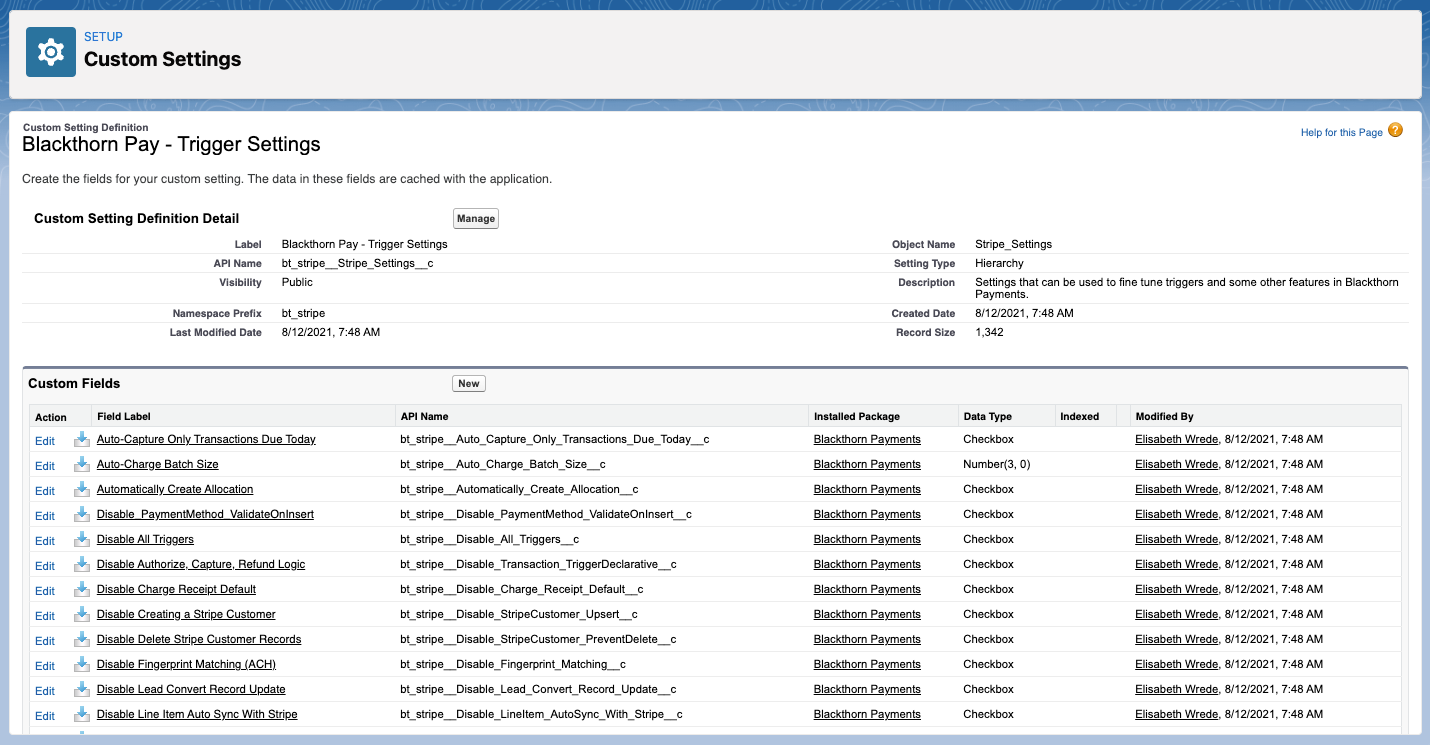Open Elisabeth Wrede link in Disable Lead Convert row
The width and height of the screenshot is (1430, 745).
pos(1176,689)
